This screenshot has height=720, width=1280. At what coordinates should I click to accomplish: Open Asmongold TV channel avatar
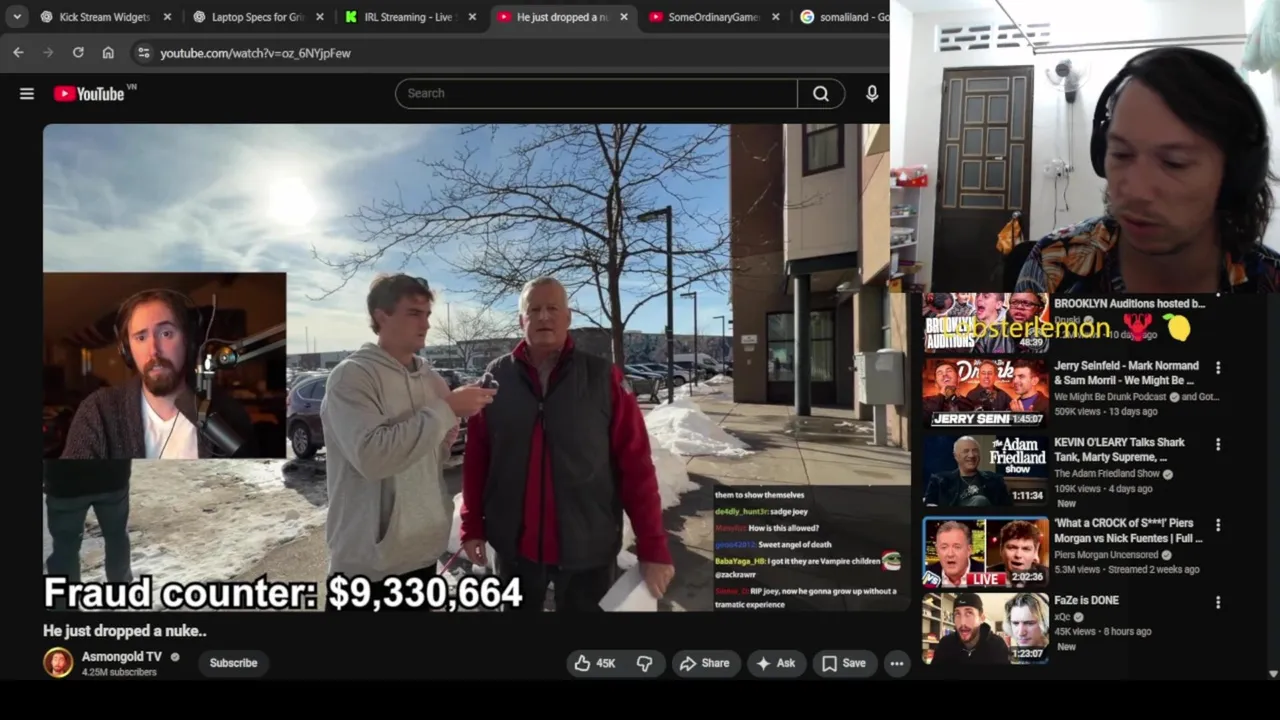click(x=58, y=663)
